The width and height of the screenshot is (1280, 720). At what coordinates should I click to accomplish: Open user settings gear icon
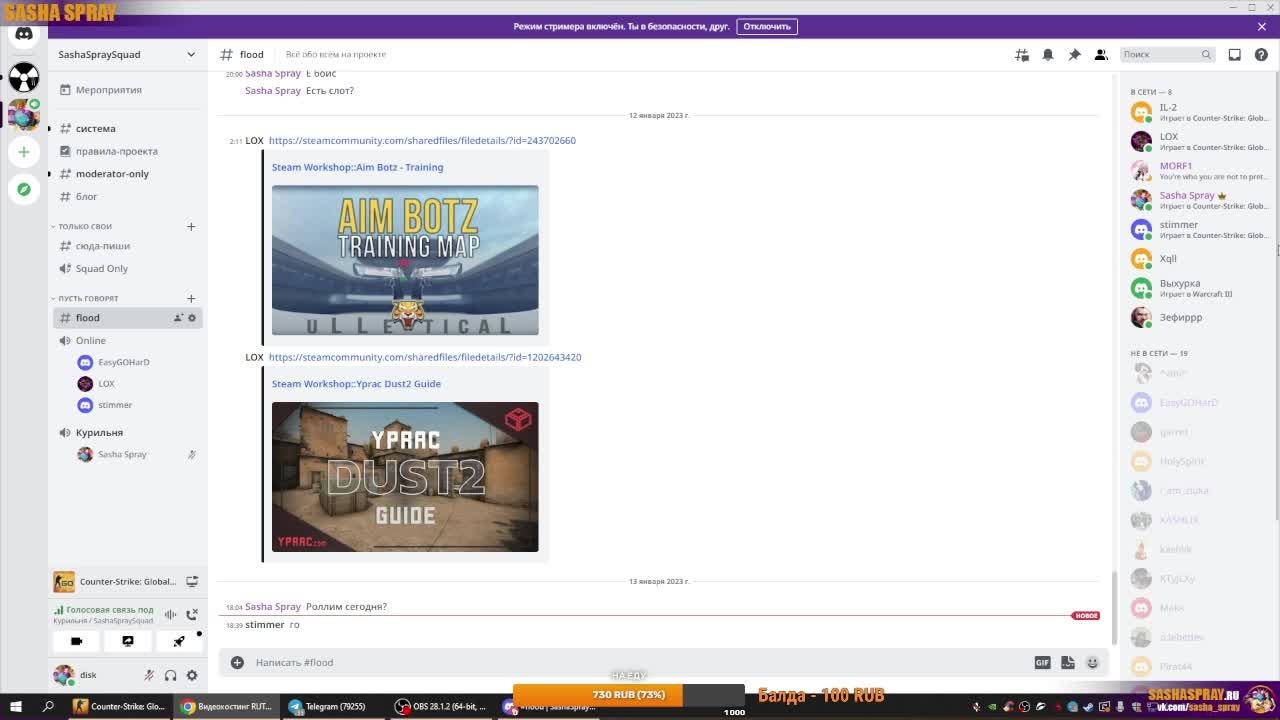192,675
